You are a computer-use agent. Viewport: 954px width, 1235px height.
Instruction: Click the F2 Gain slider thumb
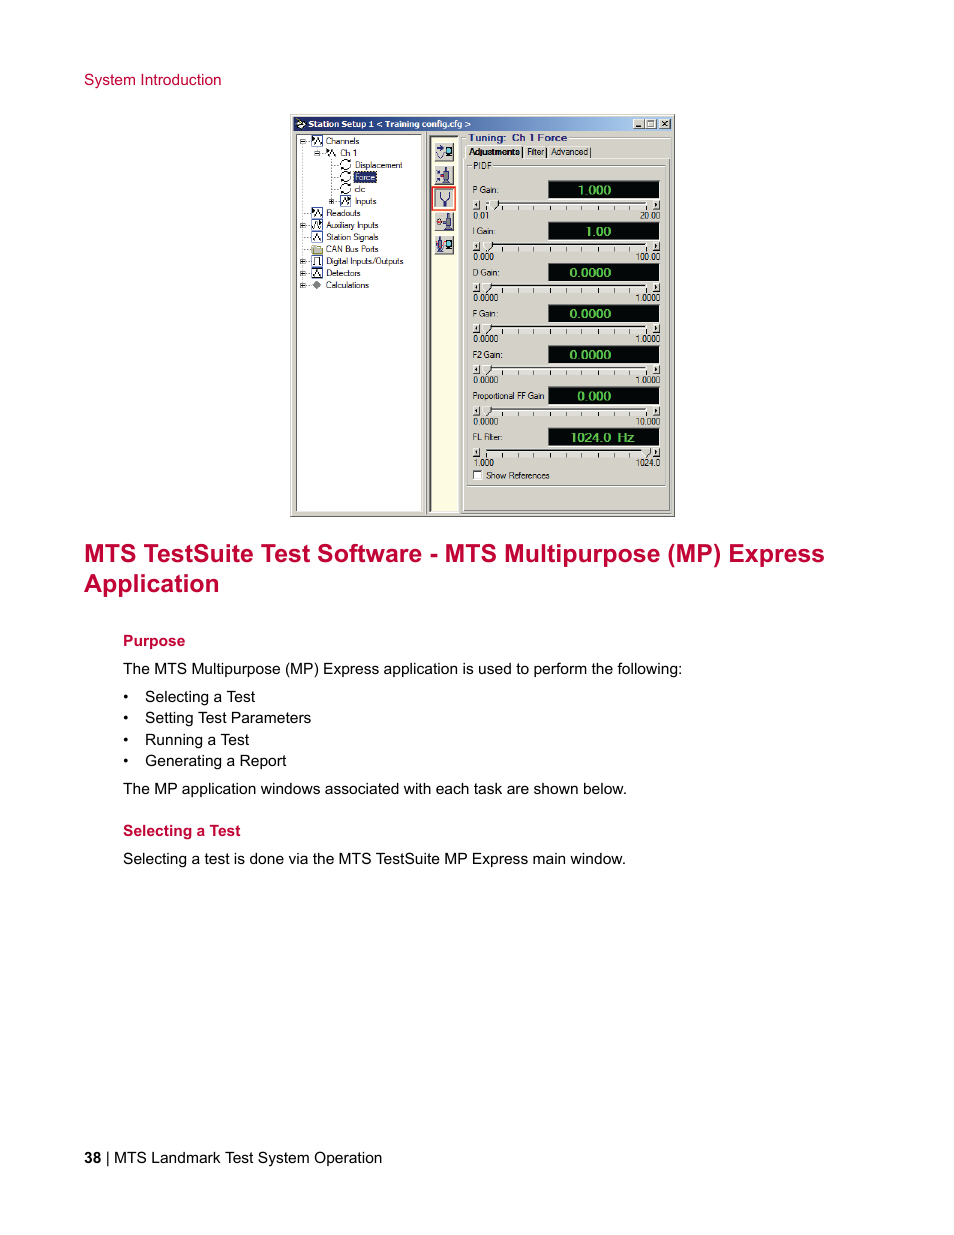pos(489,370)
